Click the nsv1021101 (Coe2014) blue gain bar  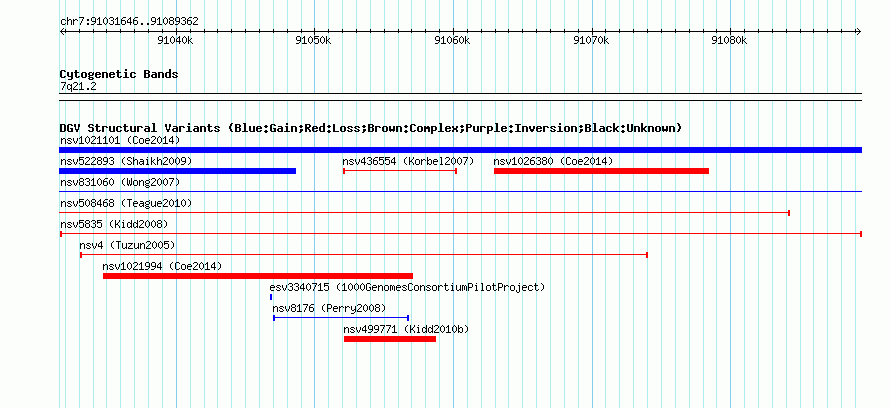(x=460, y=150)
